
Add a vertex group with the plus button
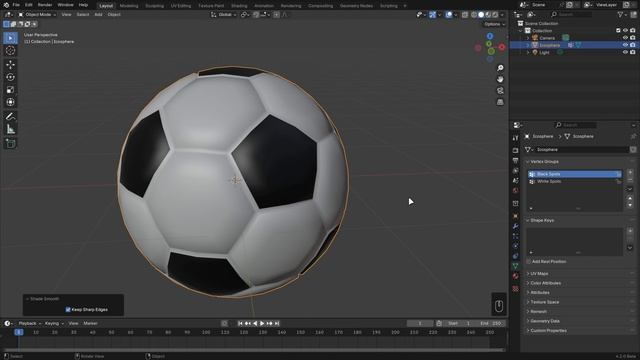[630, 173]
